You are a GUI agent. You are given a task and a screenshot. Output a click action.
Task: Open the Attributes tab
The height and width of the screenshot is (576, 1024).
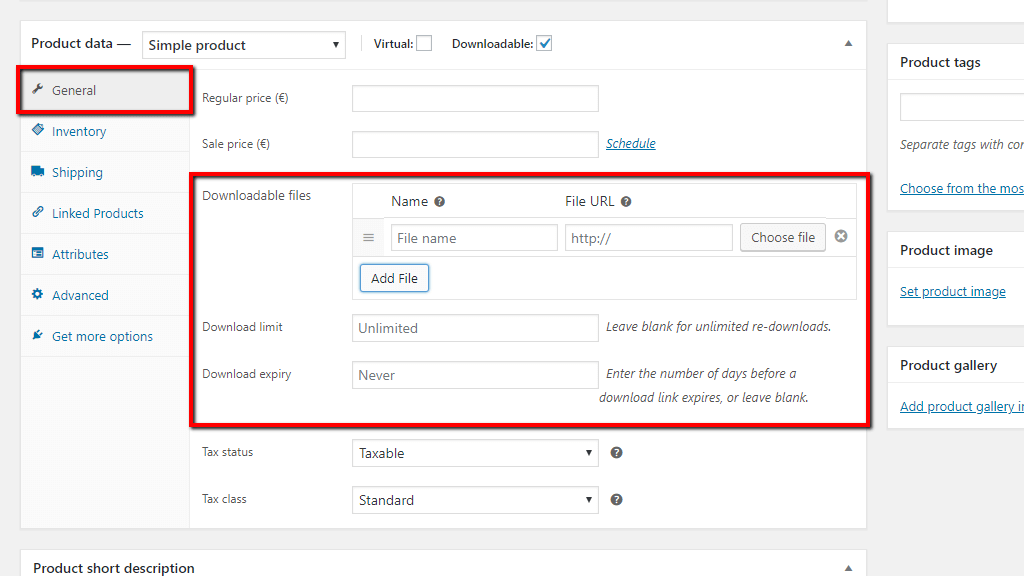pyautogui.click(x=105, y=255)
